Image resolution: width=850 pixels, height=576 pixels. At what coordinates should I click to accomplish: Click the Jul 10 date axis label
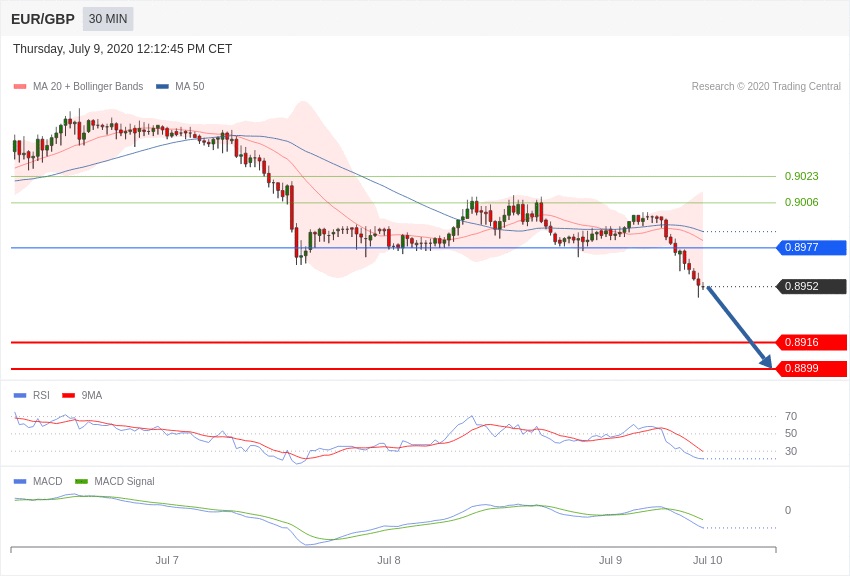click(x=707, y=561)
